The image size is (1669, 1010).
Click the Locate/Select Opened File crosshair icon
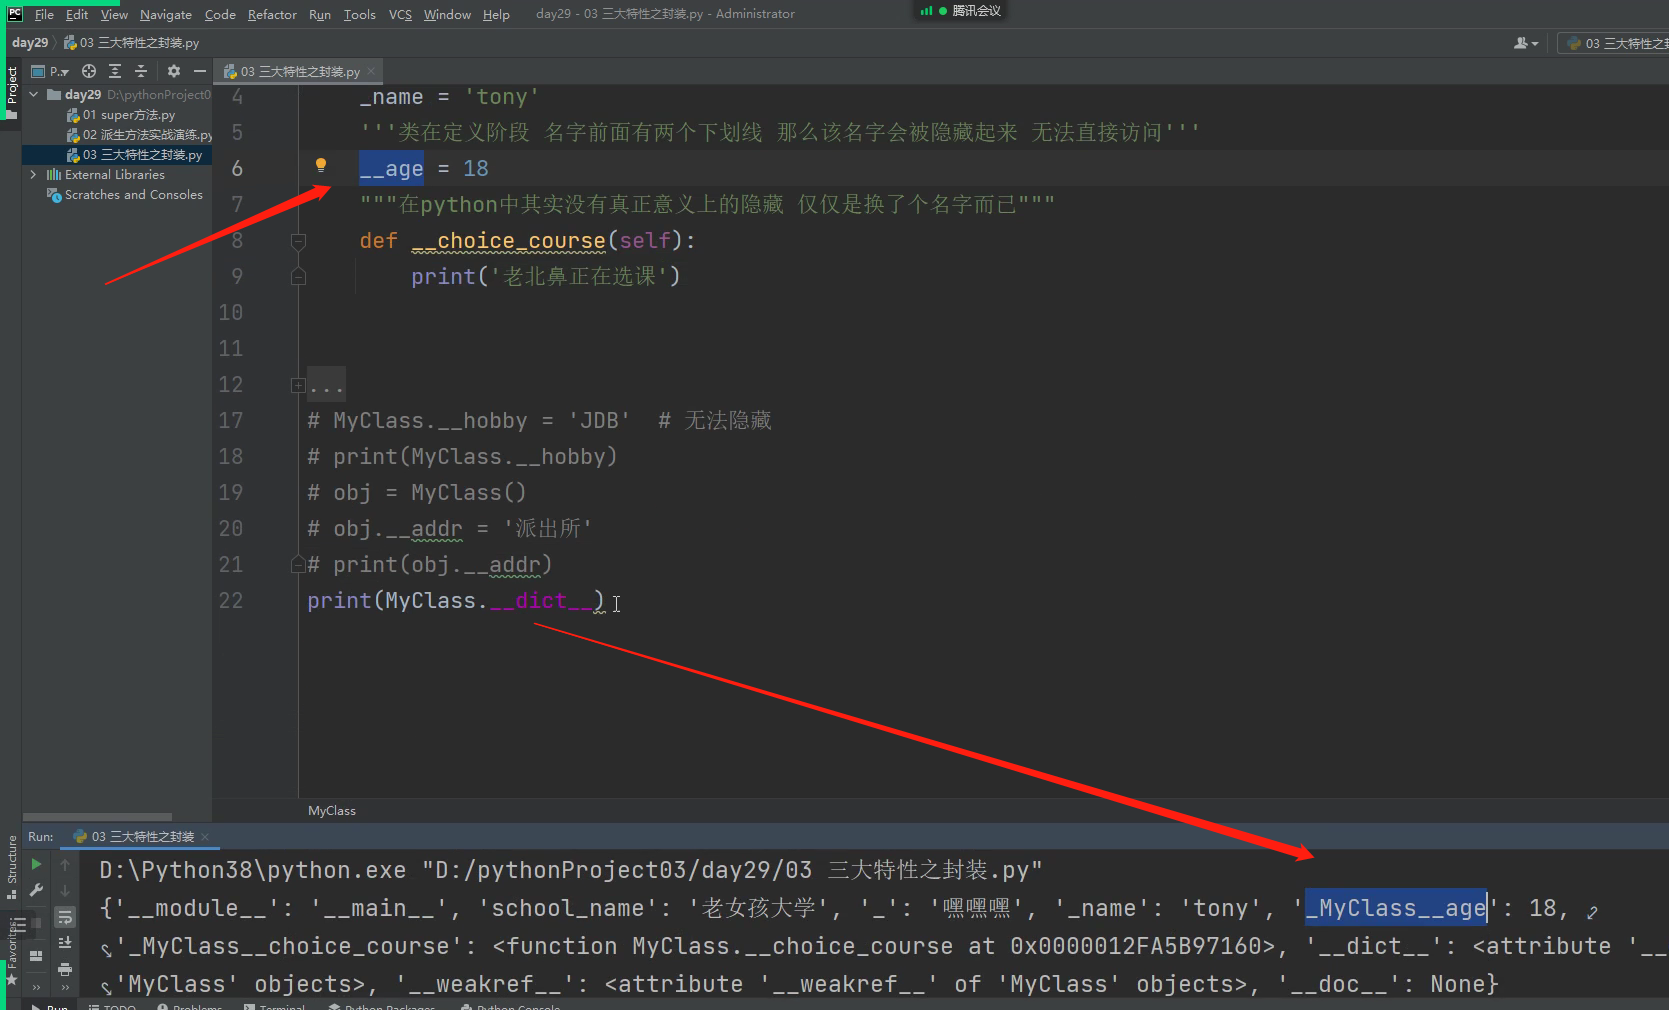click(89, 71)
